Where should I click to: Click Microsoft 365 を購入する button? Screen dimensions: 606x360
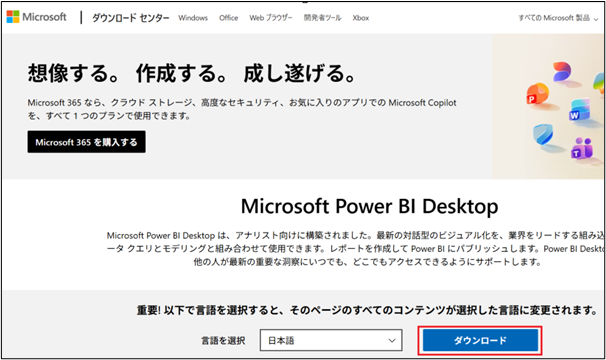[x=87, y=142]
